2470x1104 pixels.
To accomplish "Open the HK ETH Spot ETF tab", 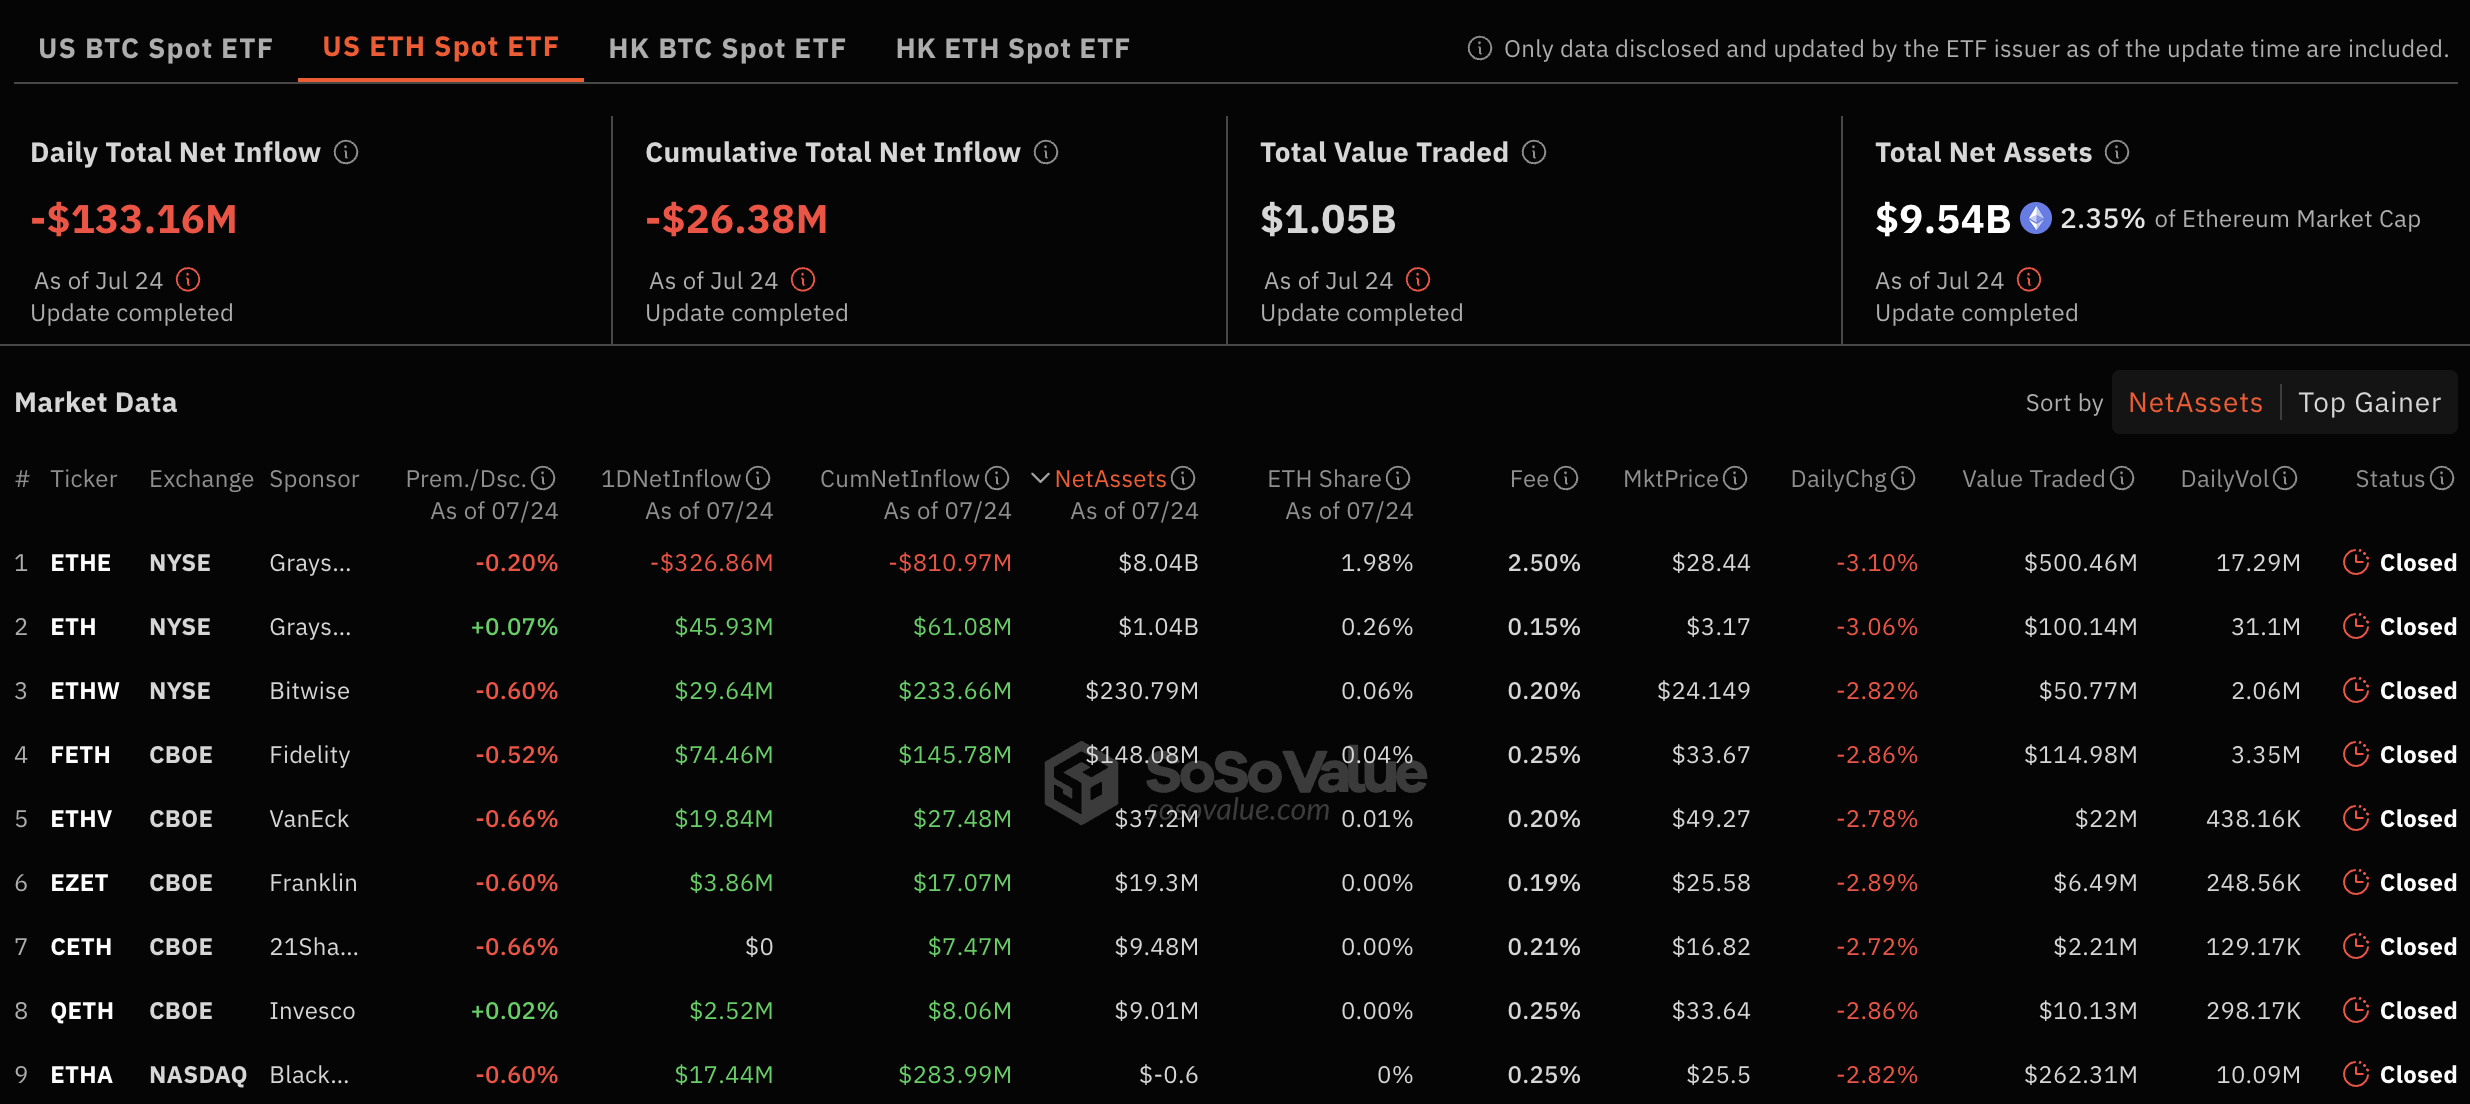I will pyautogui.click(x=1012, y=48).
